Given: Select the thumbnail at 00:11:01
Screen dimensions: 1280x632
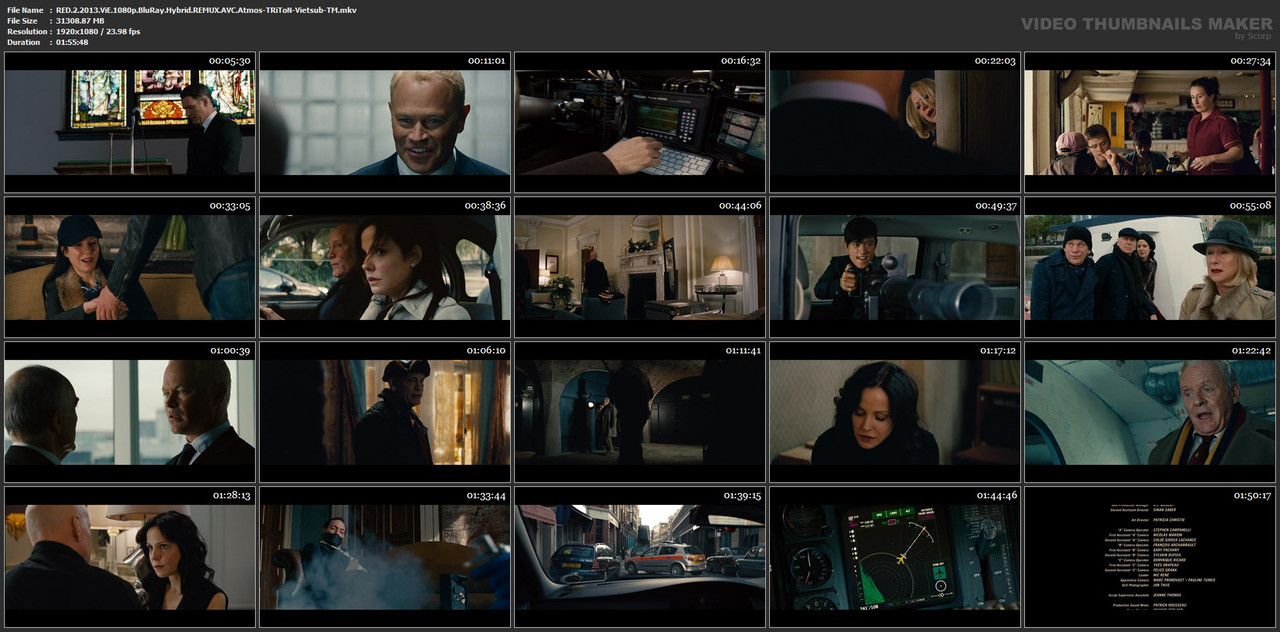Looking at the screenshot, I should (385, 122).
